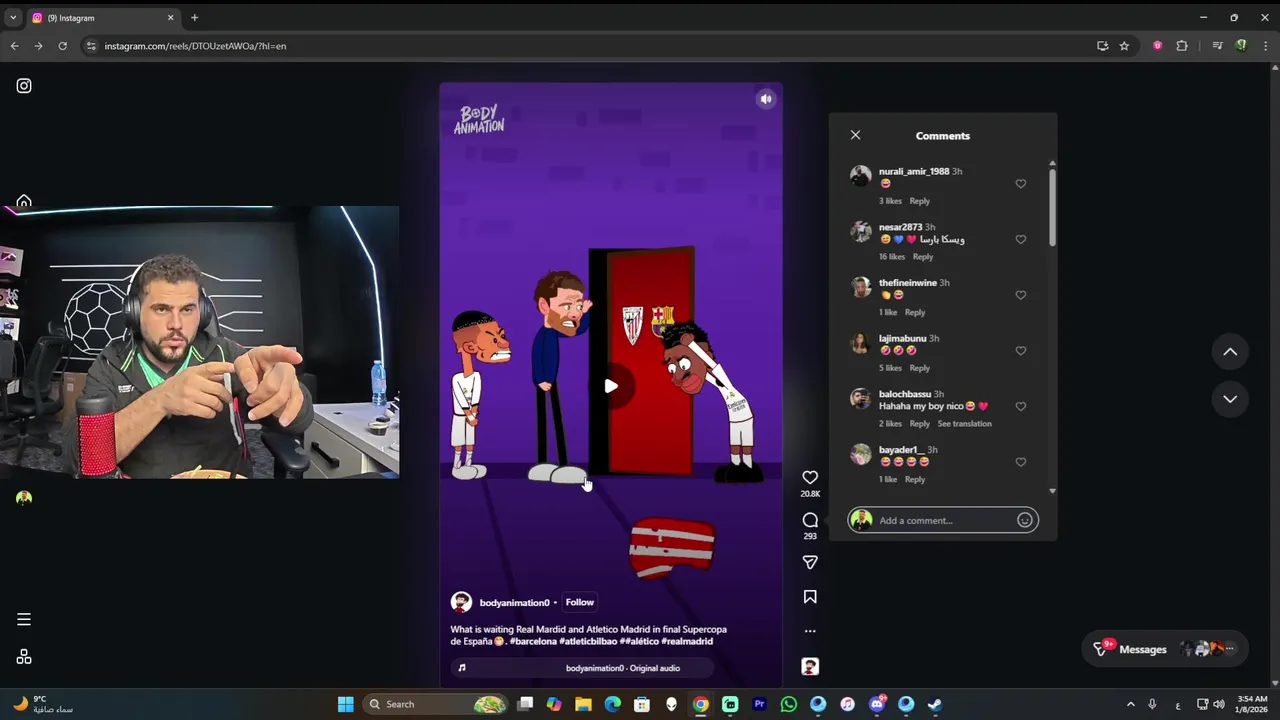Like nesar2873's comment
The image size is (1280, 720).
1021,240
